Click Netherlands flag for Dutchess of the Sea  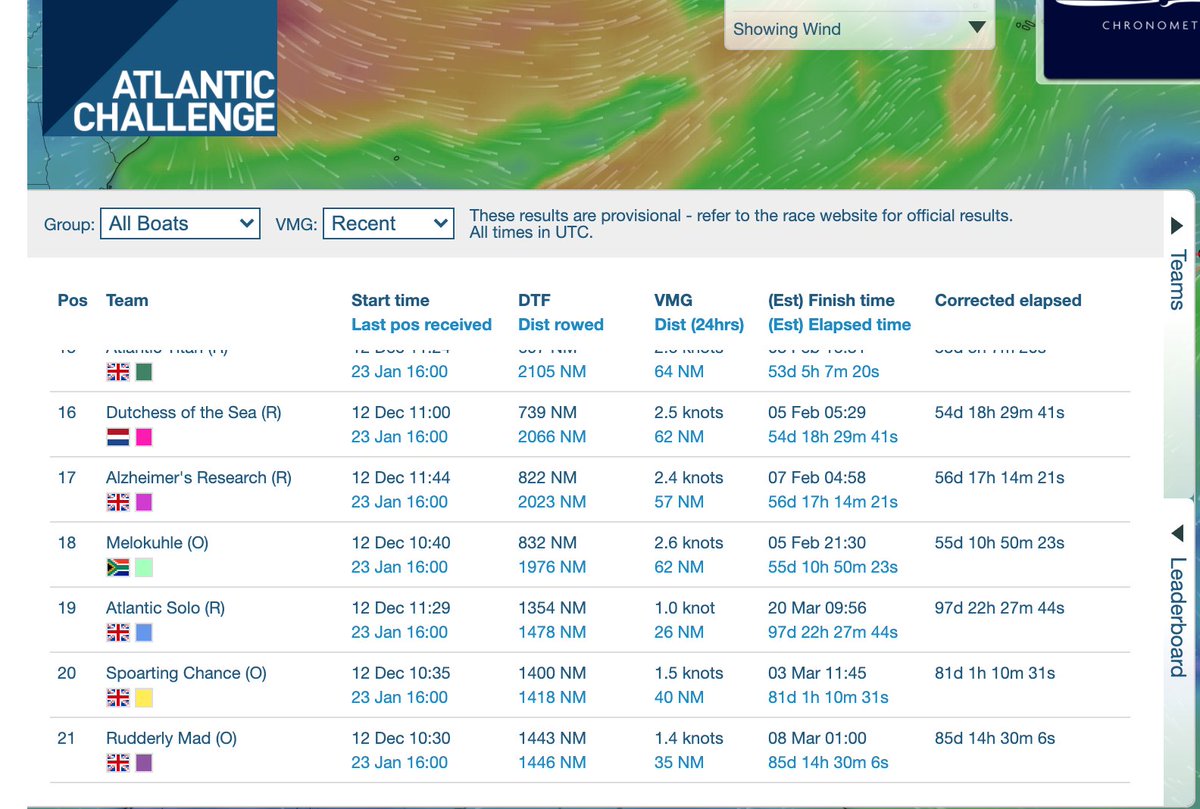(x=118, y=437)
